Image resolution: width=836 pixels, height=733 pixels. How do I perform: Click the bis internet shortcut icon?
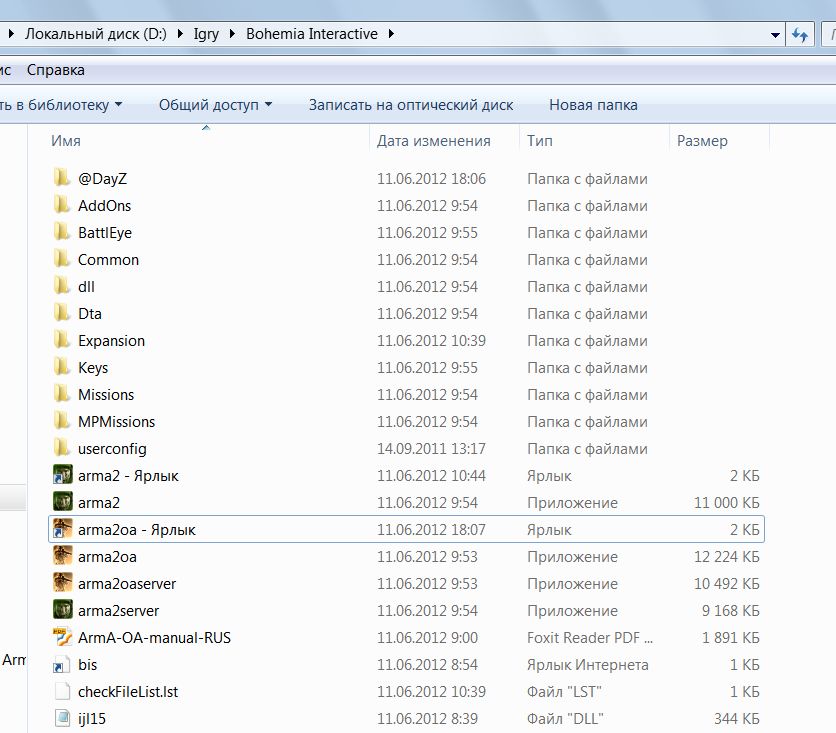click(62, 664)
